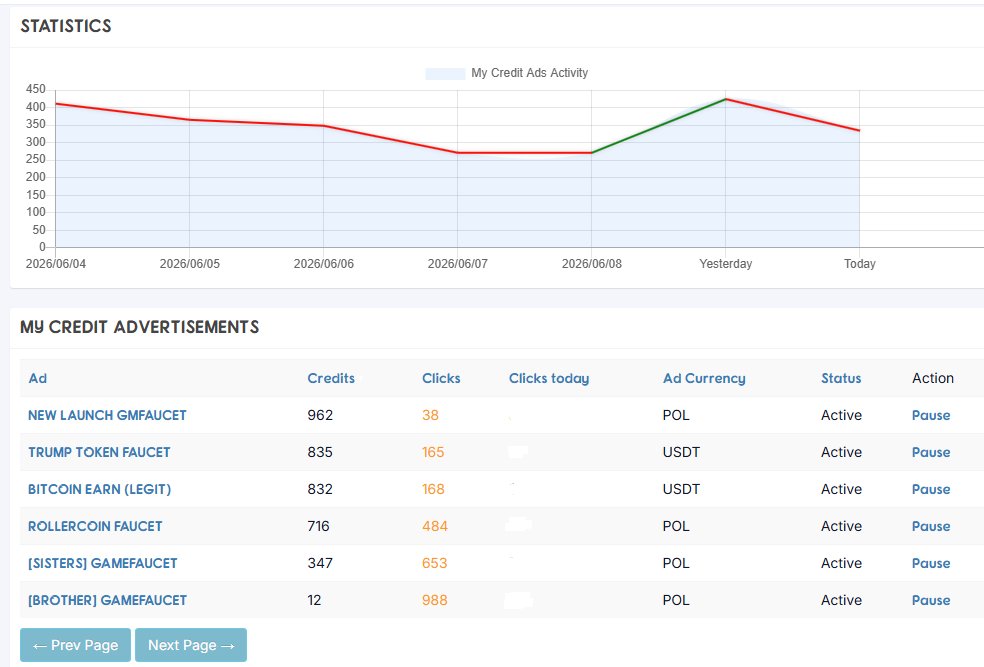This screenshot has width=984, height=667.
Task: Click clicks value 38 for GMFAUCET
Action: click(x=430, y=415)
